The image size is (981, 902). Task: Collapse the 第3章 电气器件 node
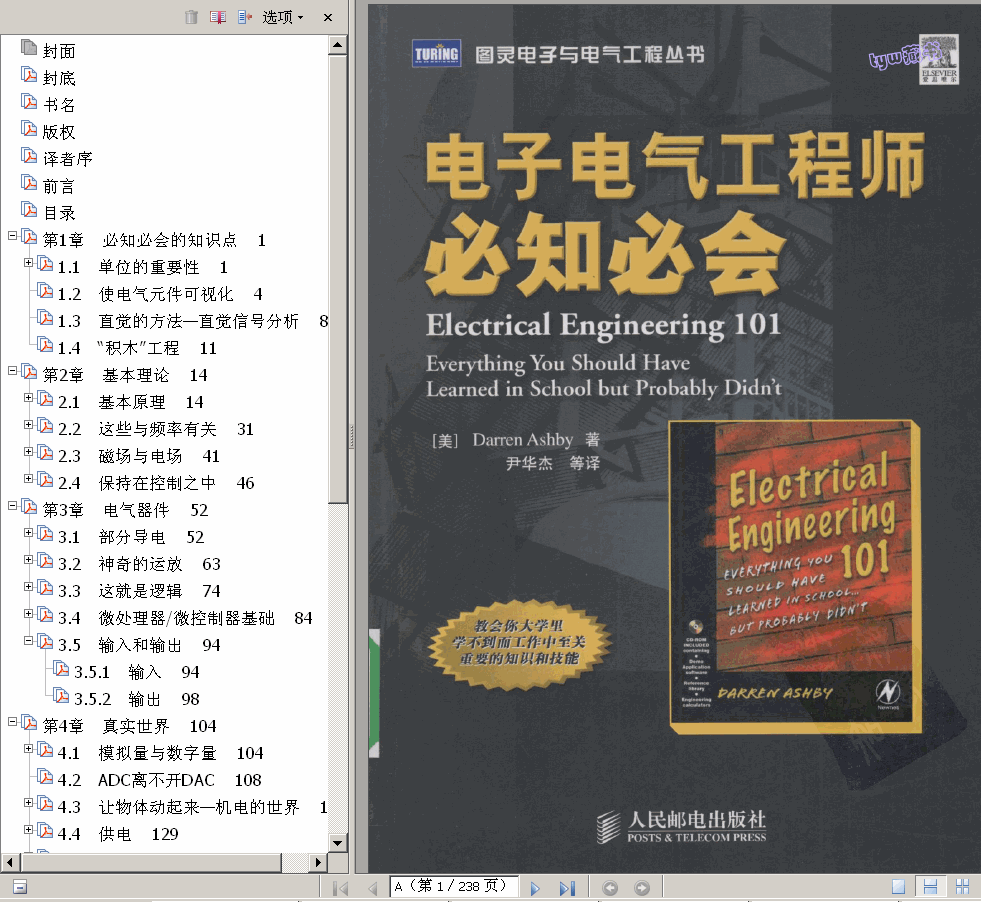(x=12, y=506)
